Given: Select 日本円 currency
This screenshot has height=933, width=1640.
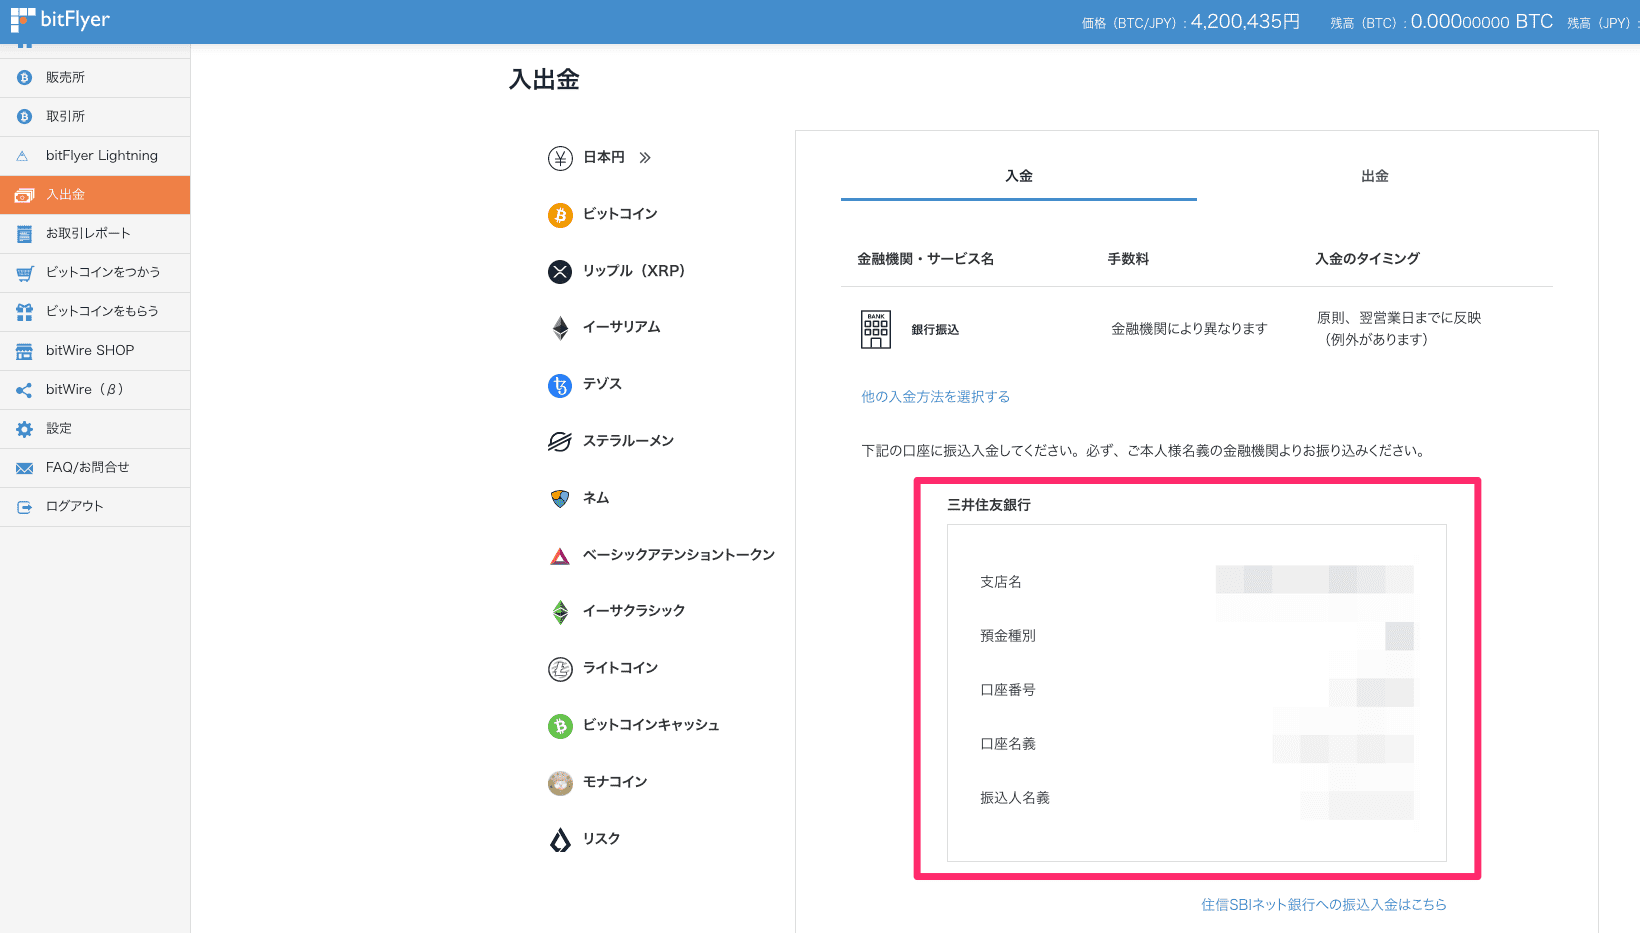Looking at the screenshot, I should (x=603, y=157).
